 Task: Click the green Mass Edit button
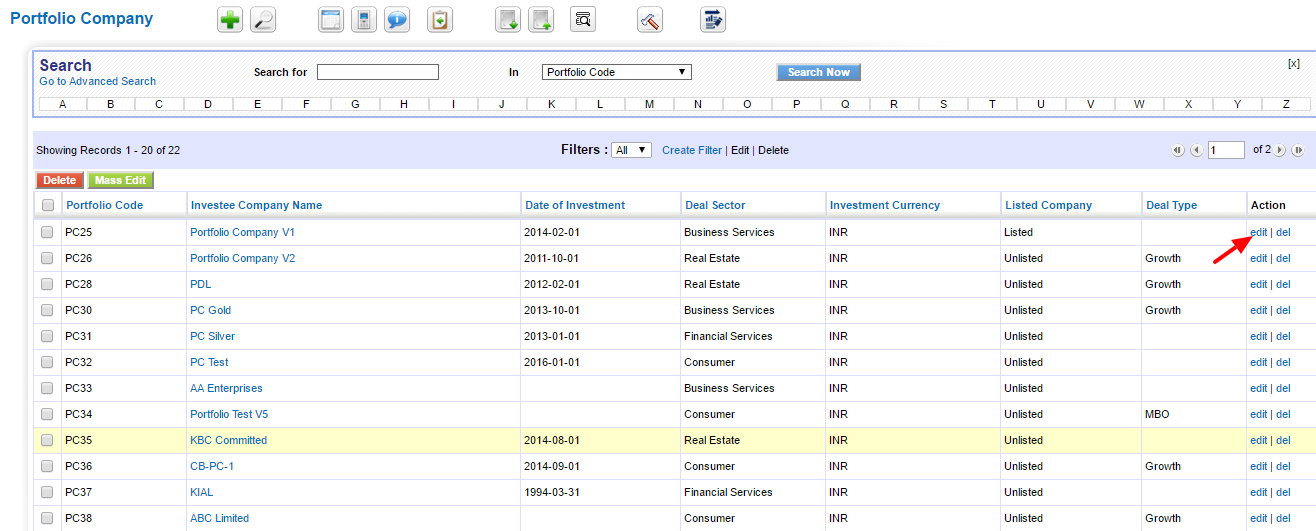(x=121, y=180)
